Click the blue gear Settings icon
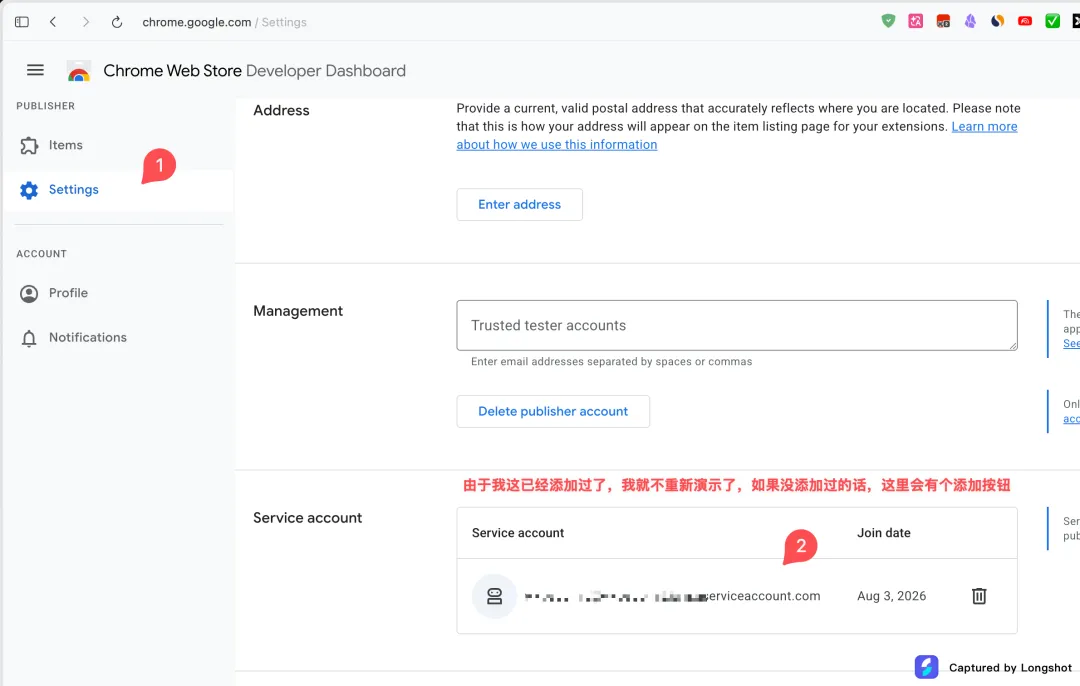Viewport: 1080px width, 686px height. (x=29, y=190)
